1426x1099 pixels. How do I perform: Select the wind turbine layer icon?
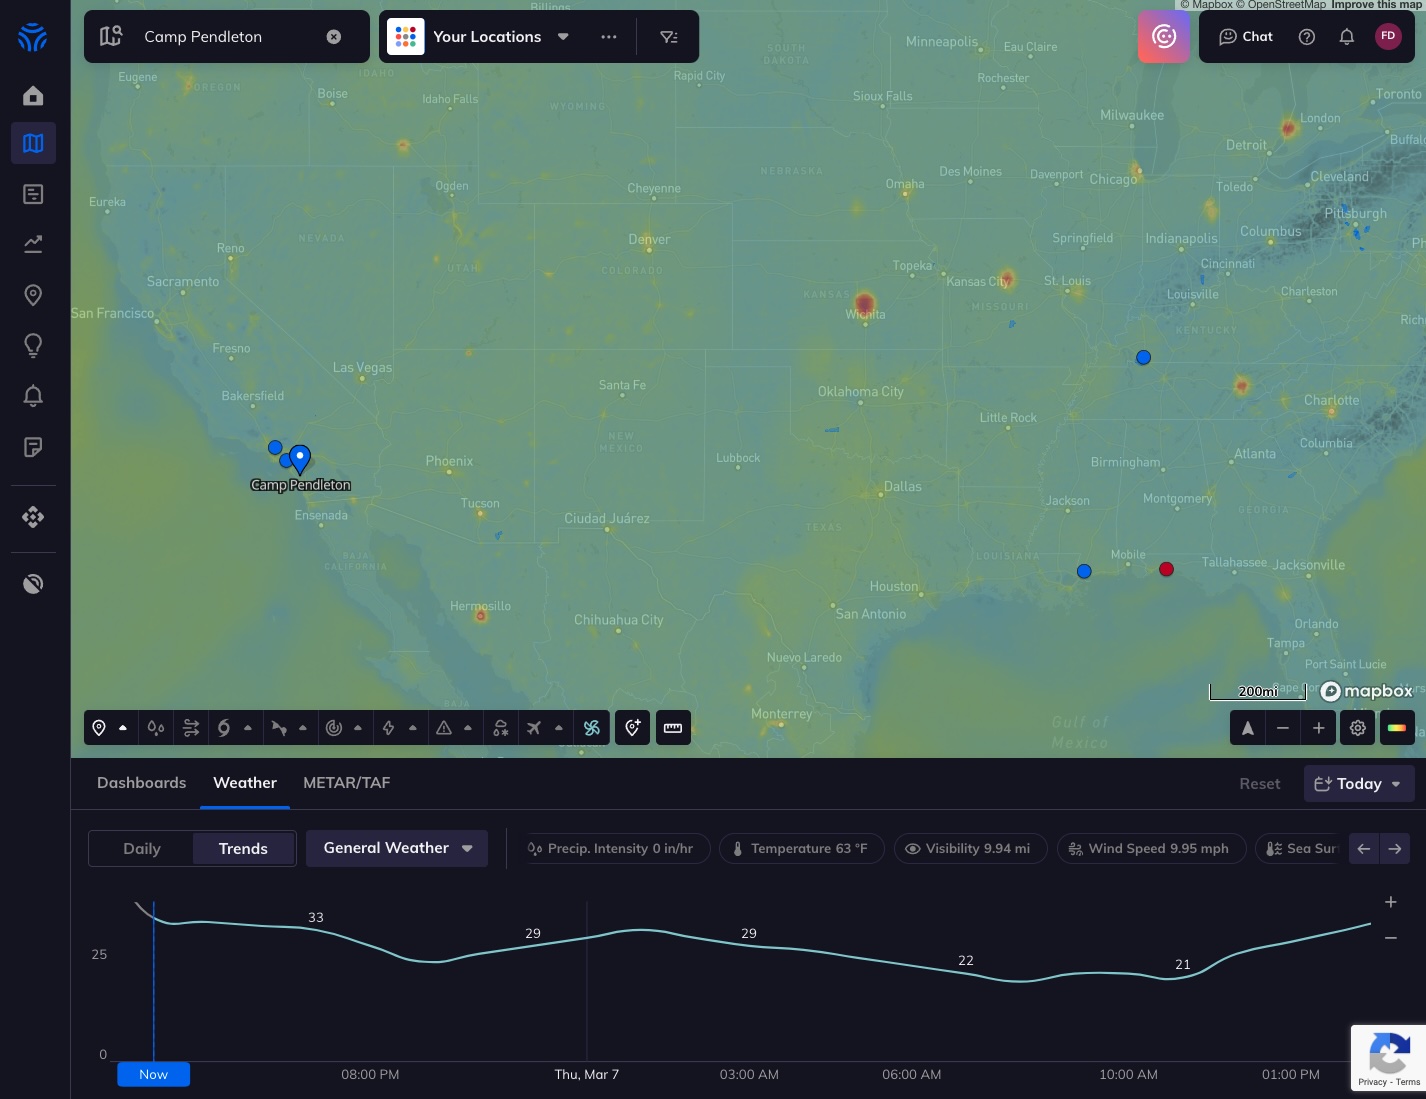[592, 727]
